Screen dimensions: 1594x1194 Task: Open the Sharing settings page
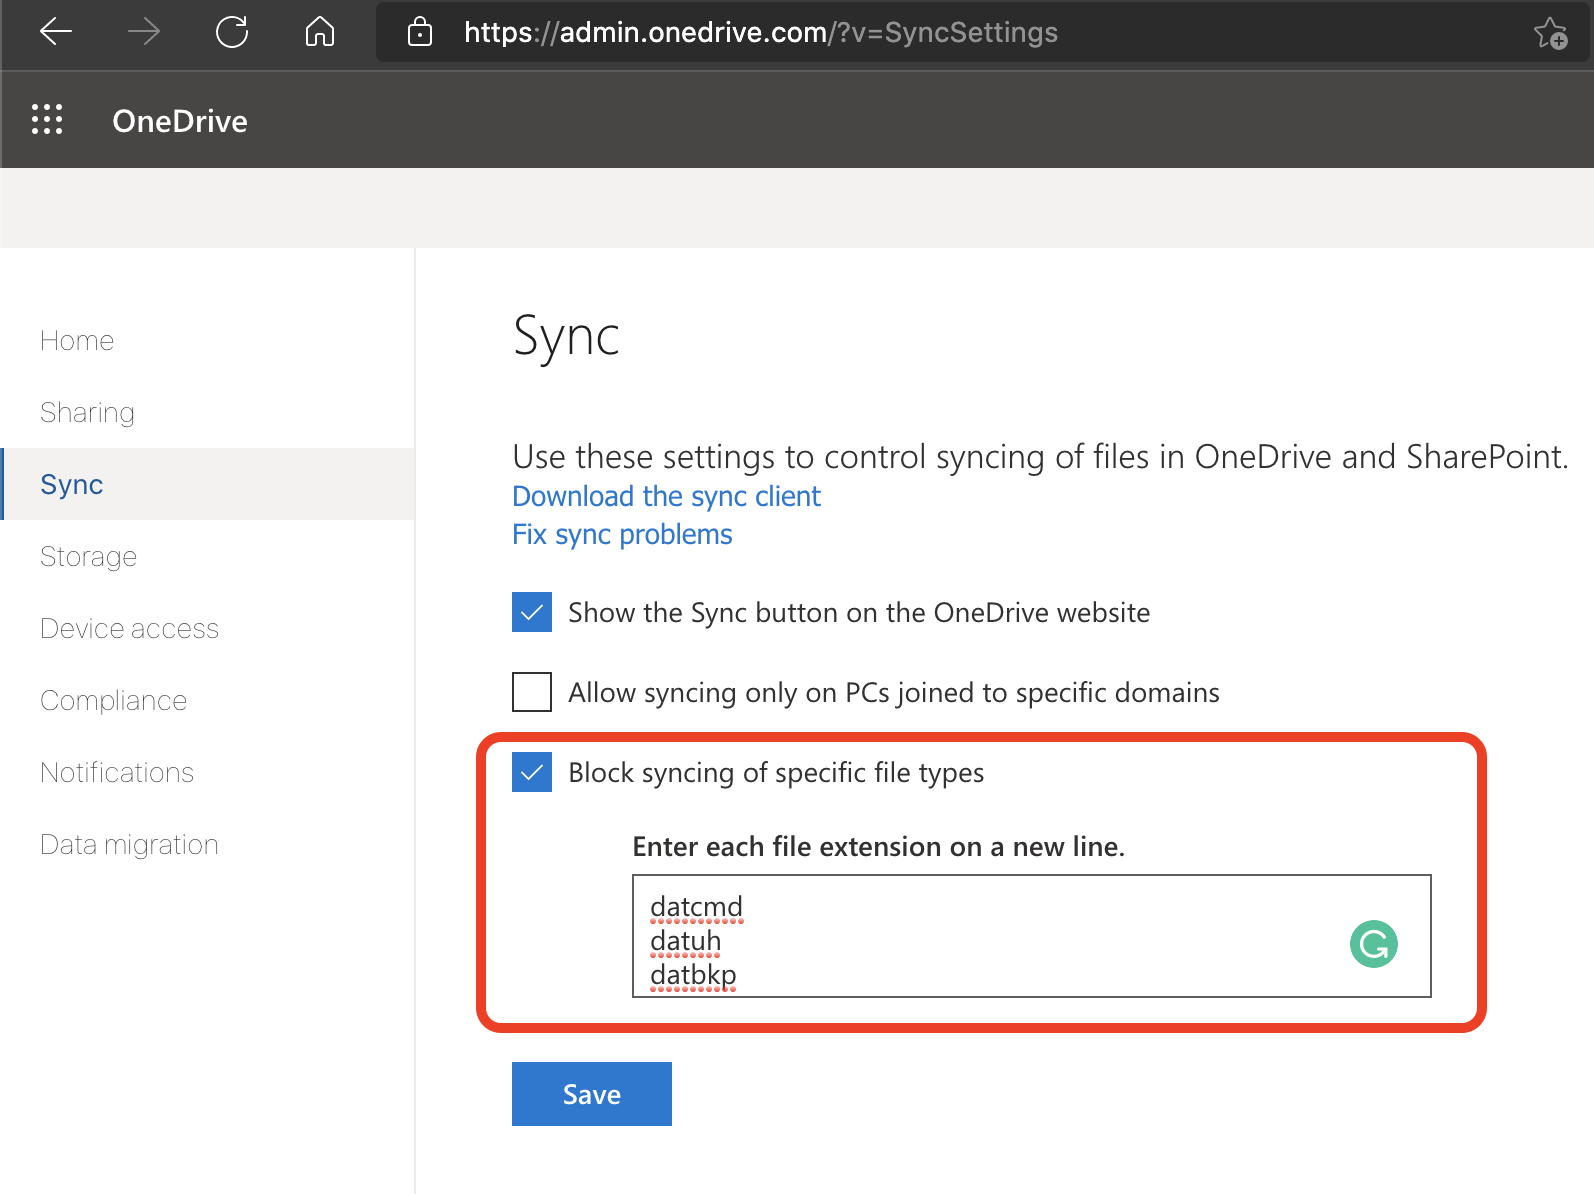[87, 413]
